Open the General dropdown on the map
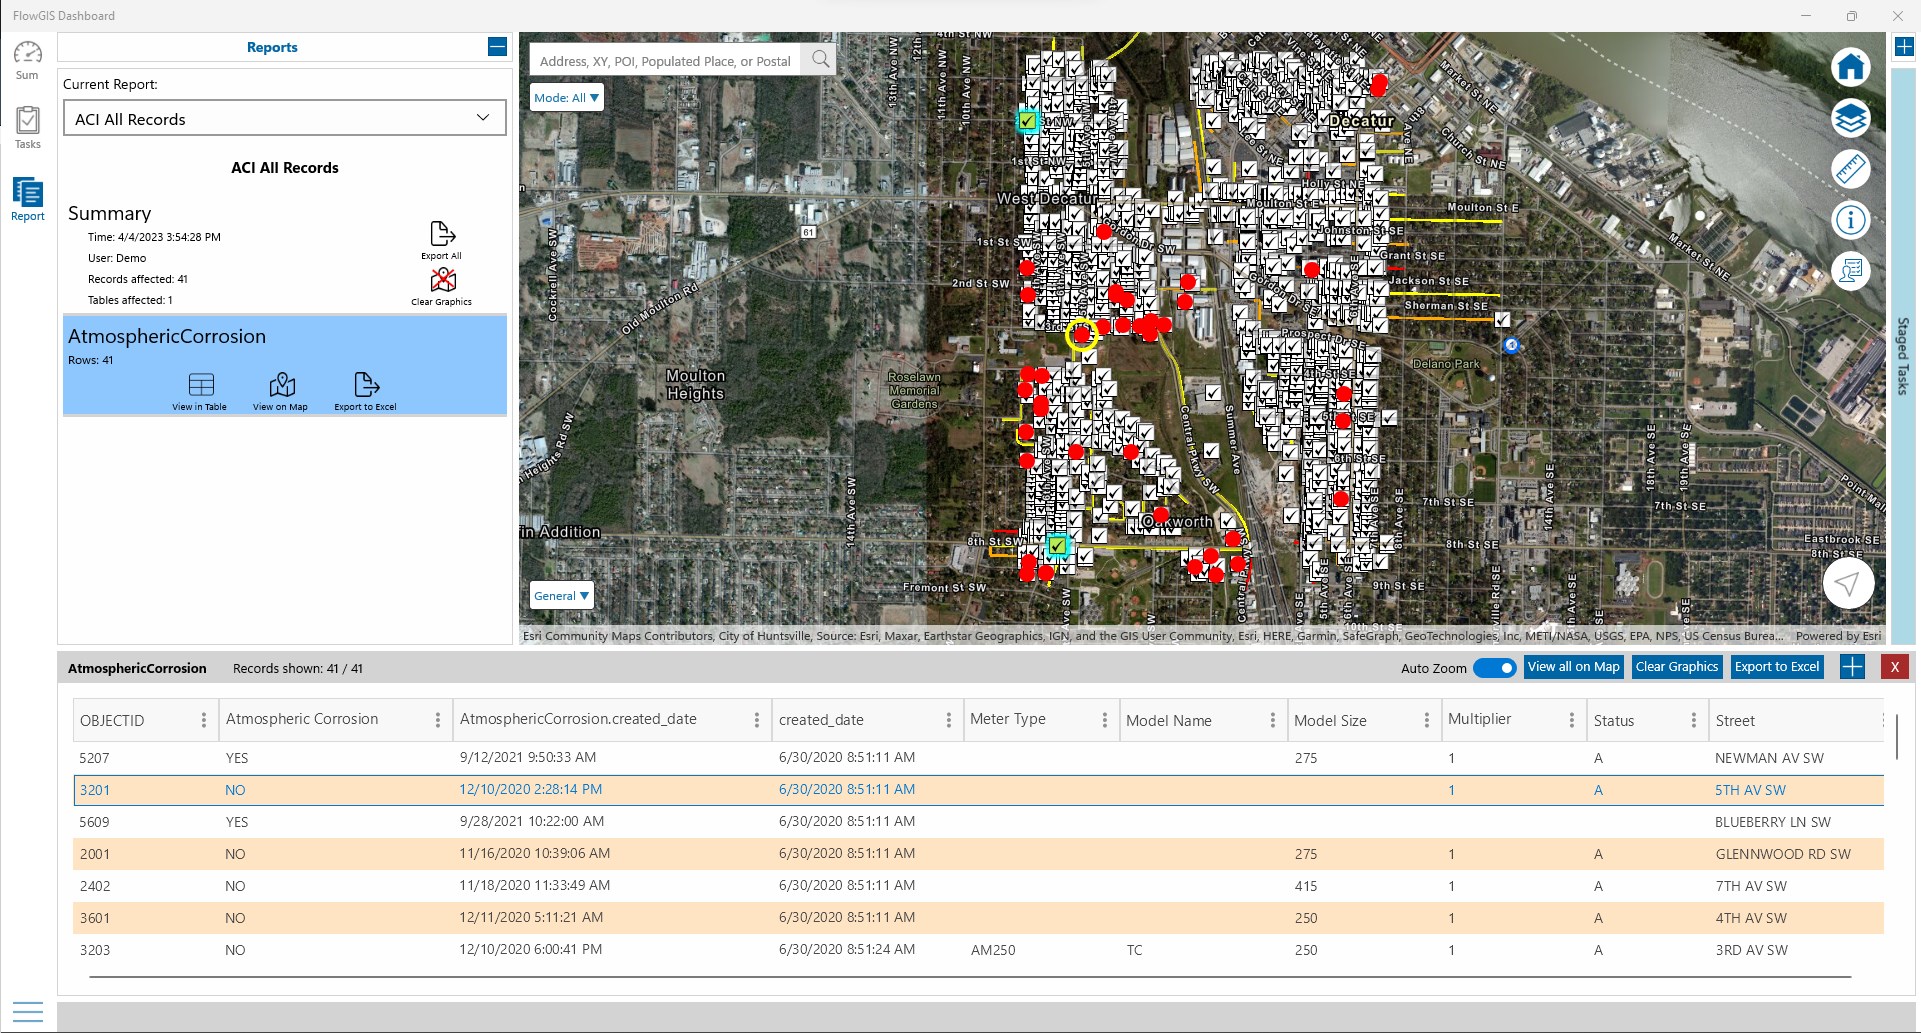 click(561, 595)
